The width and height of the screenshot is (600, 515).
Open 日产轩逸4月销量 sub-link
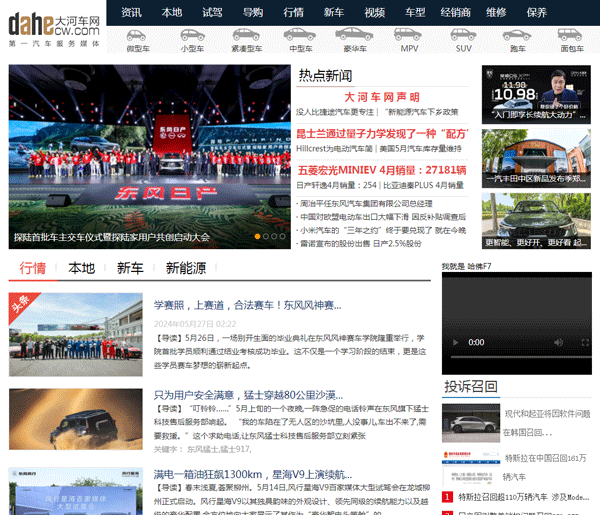pyautogui.click(x=337, y=185)
